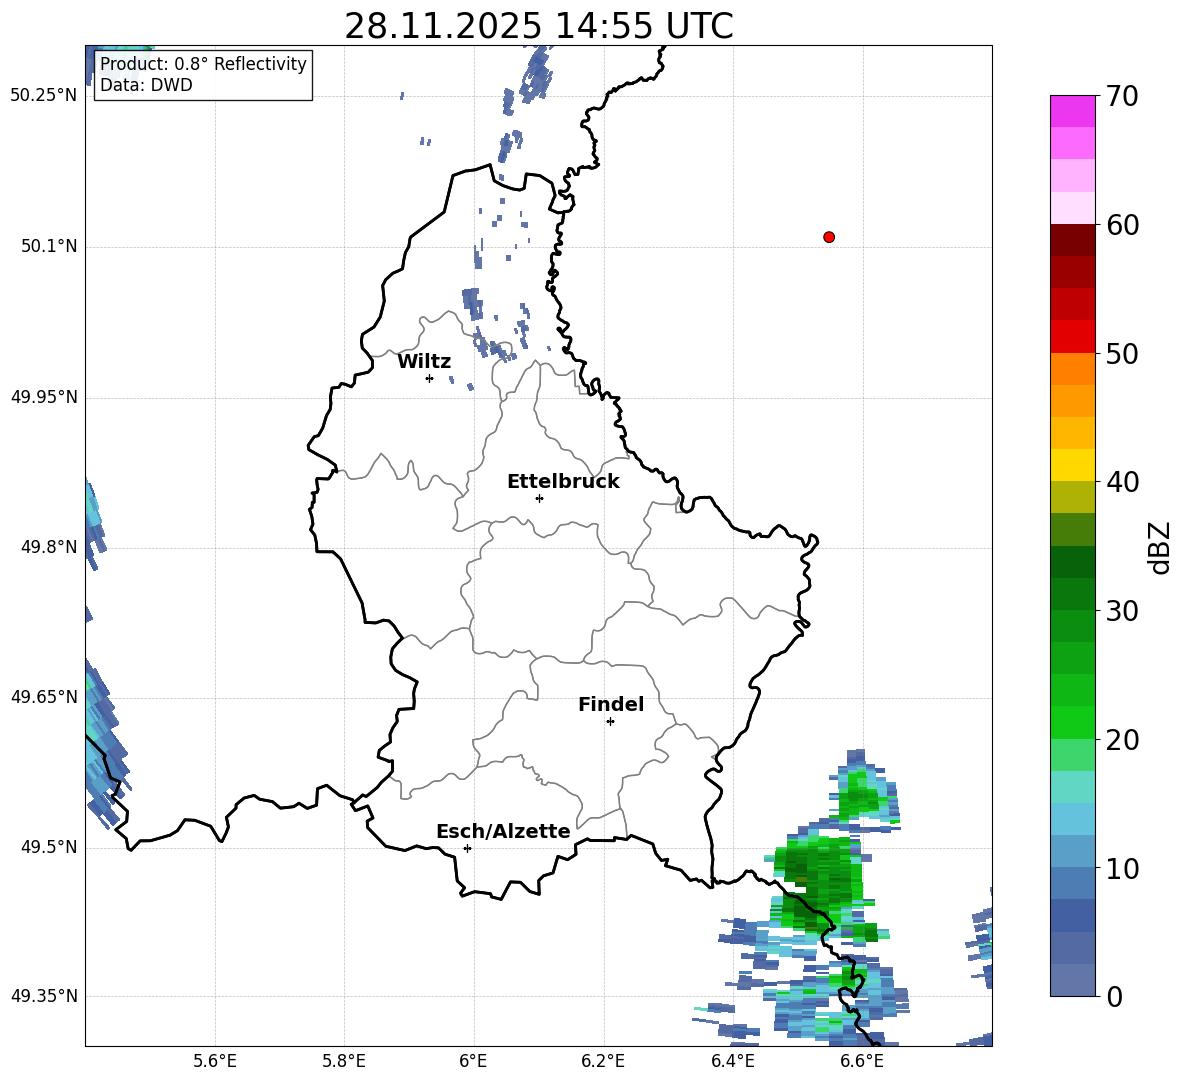Click the 49.8°N latitude label
The width and height of the screenshot is (1184, 1081).
click(x=49, y=547)
